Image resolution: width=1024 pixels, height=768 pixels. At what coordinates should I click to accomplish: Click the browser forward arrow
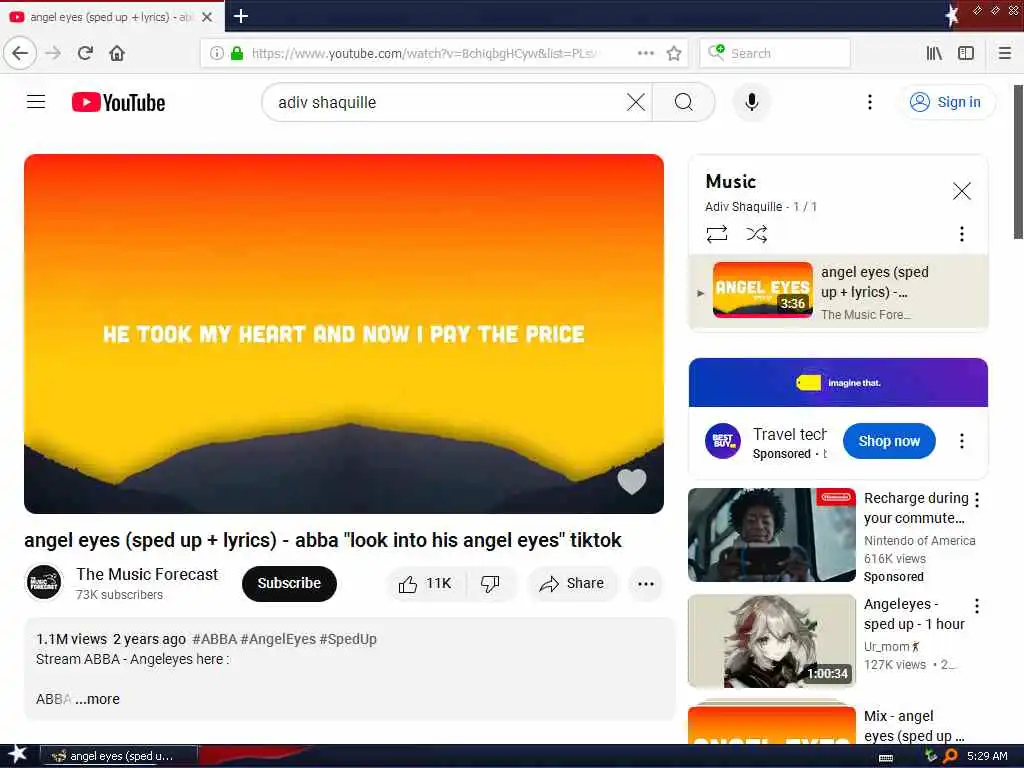pos(53,53)
